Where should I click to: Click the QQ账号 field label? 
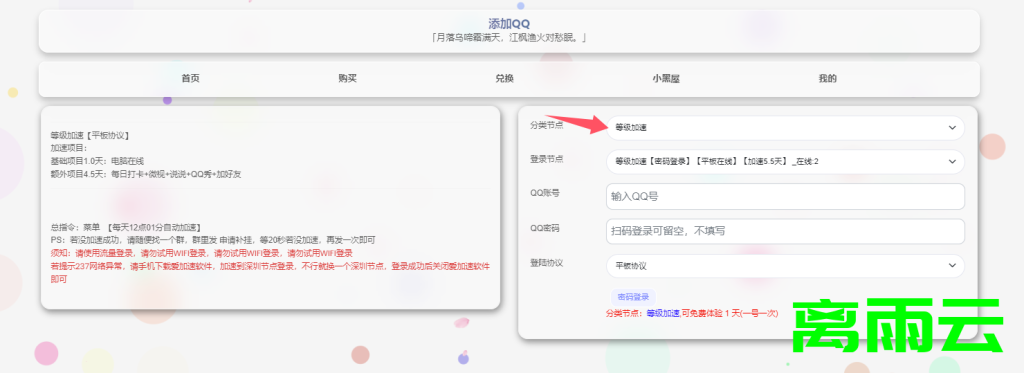[x=545, y=193]
